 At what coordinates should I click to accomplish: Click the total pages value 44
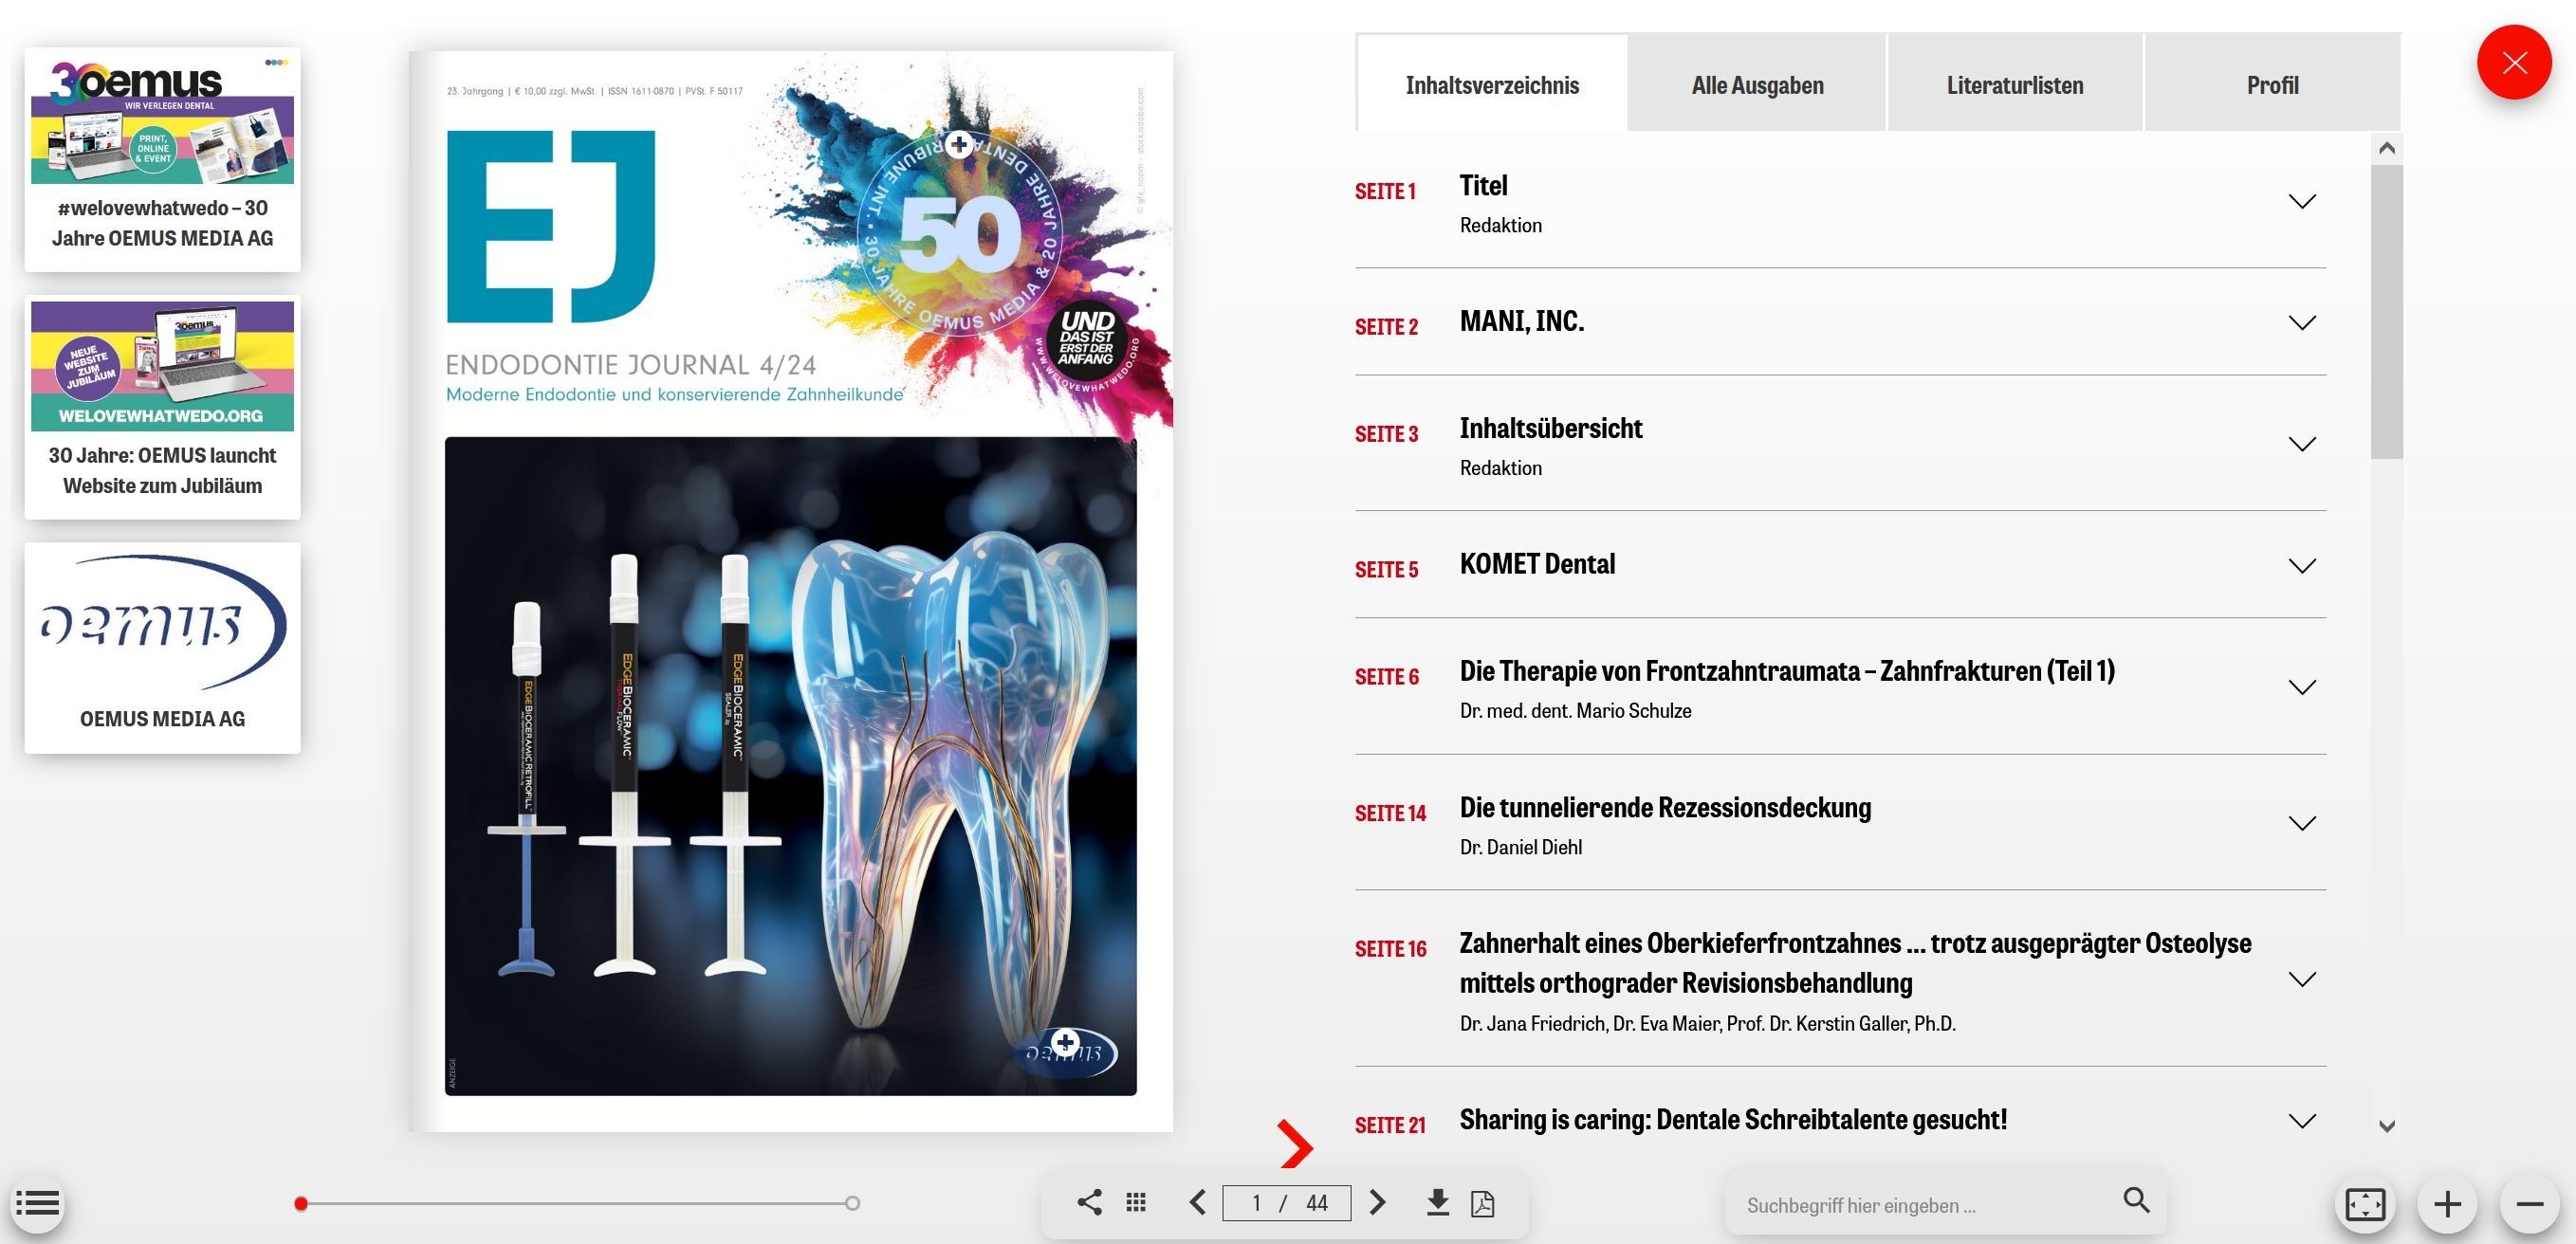coord(1317,1203)
